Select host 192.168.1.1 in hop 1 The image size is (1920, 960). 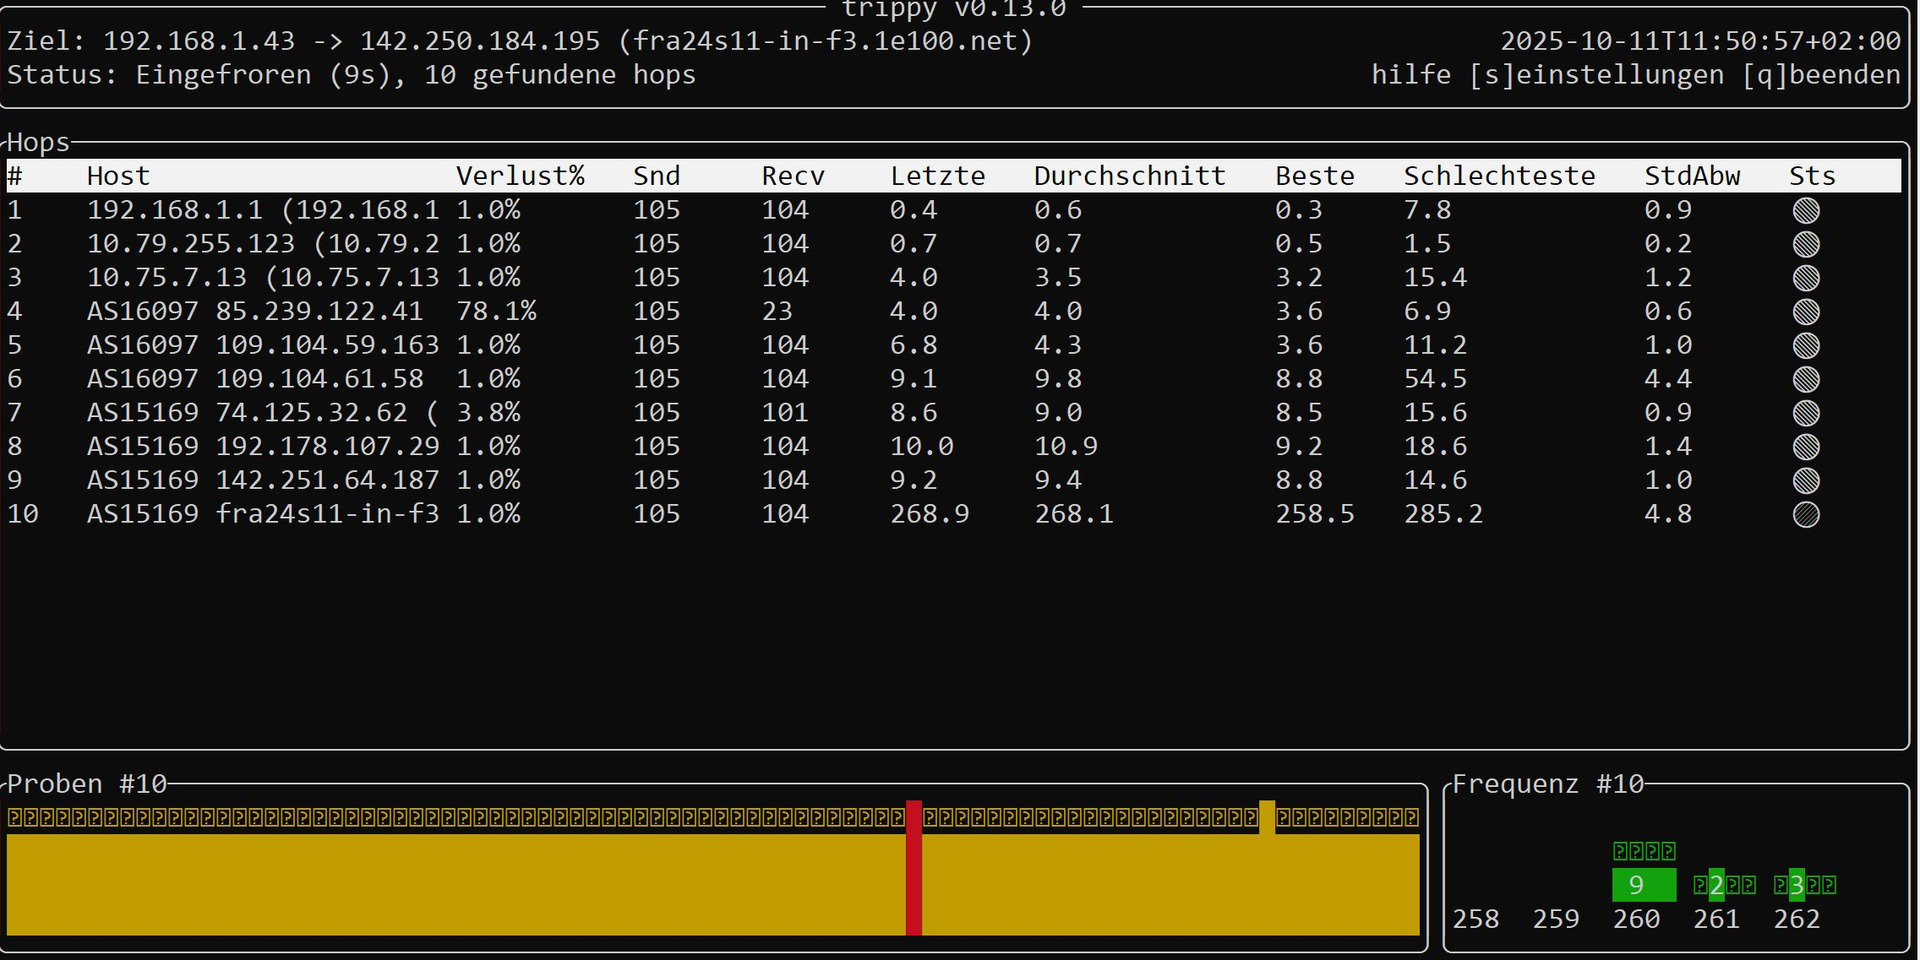coord(263,210)
